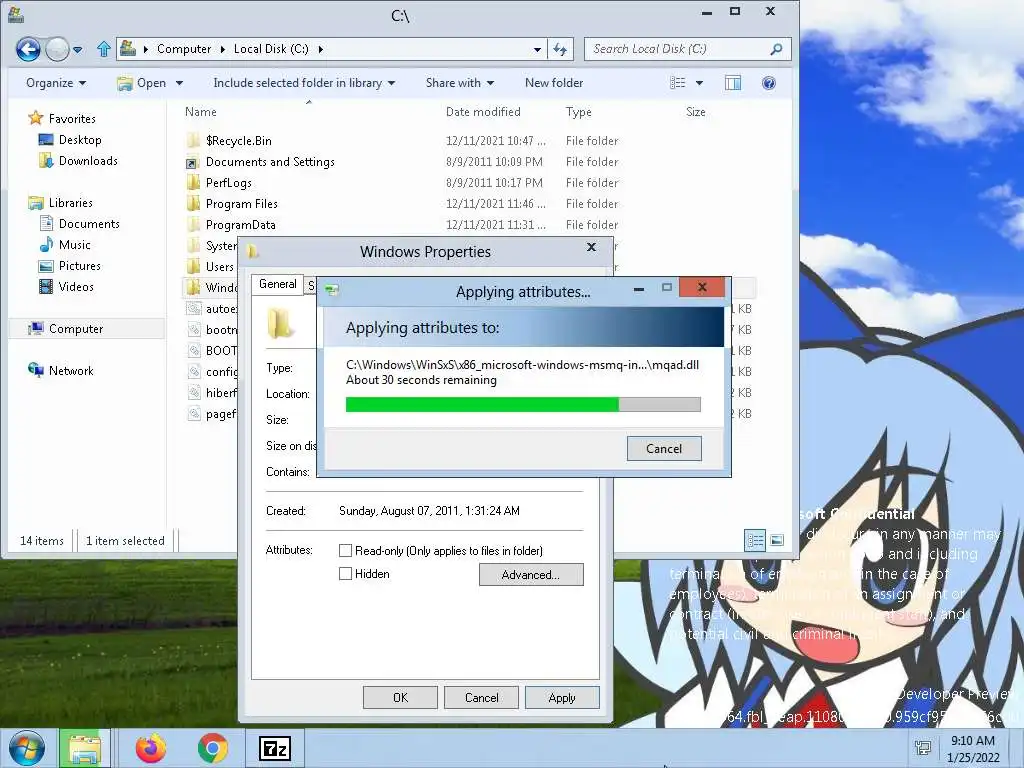Minimize the Applying attributes dialog
Image resolution: width=1024 pixels, height=768 pixels.
[639, 288]
